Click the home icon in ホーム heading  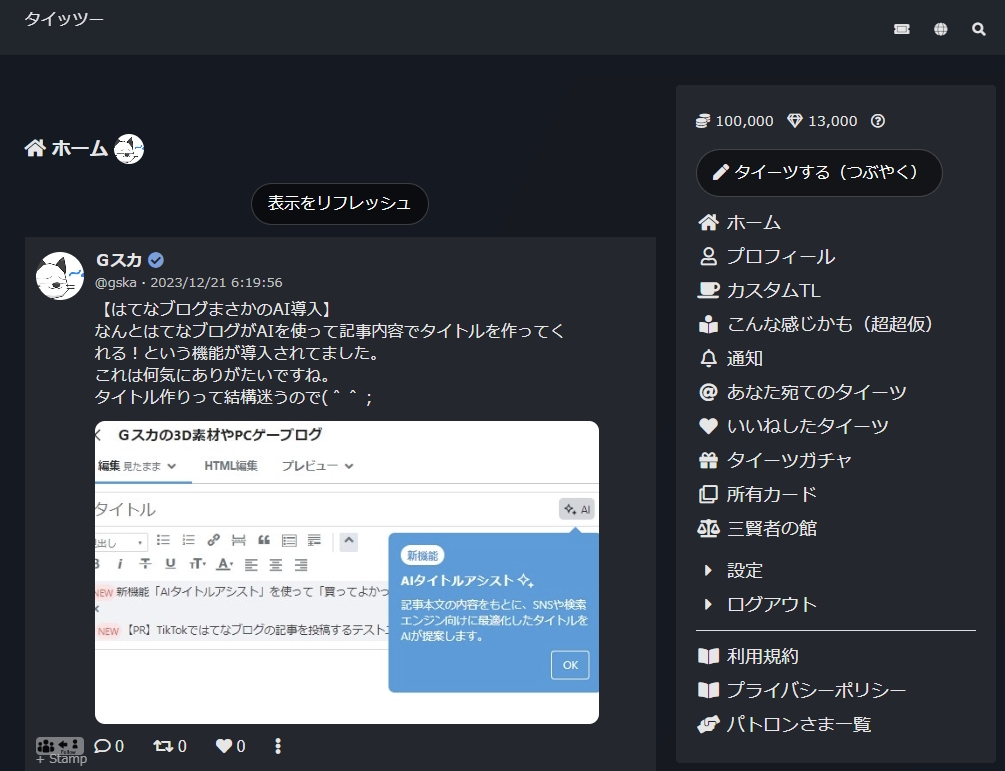click(x=35, y=148)
